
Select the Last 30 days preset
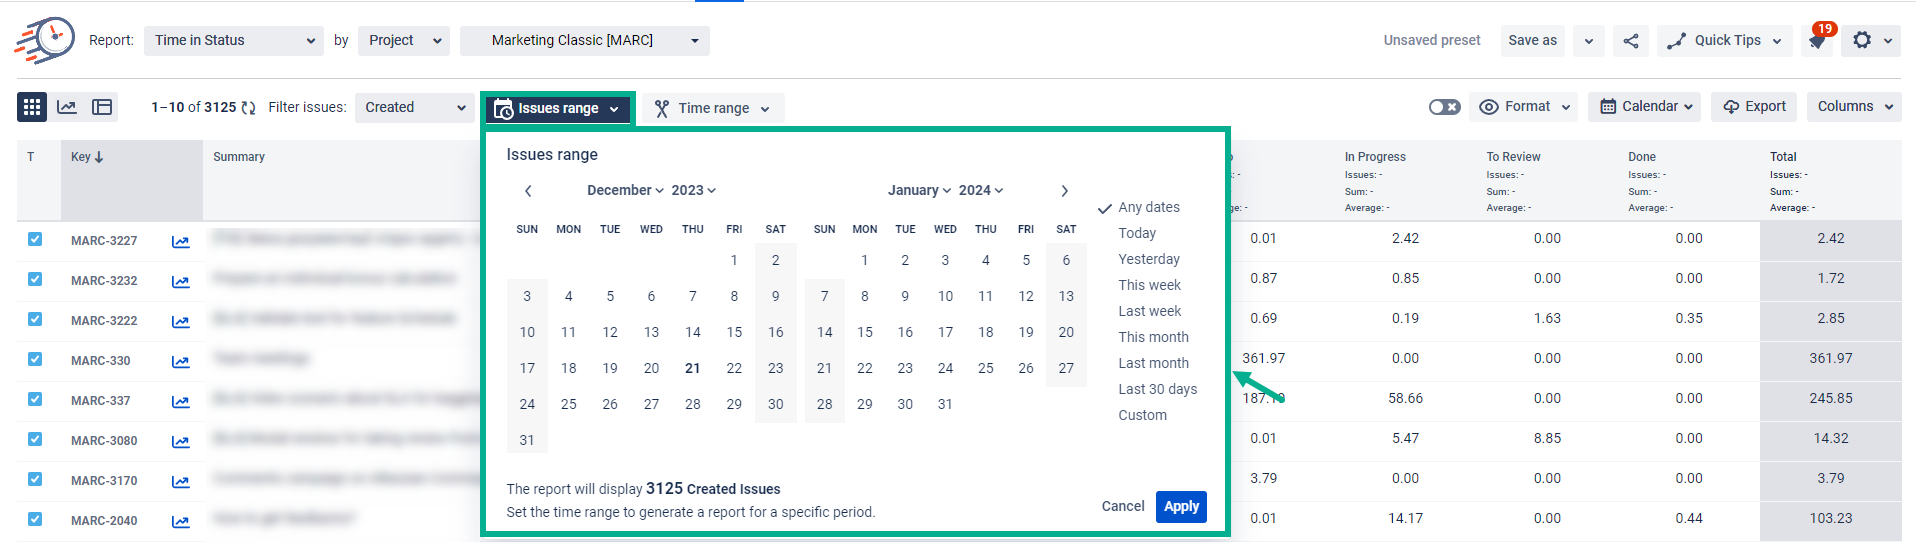(1157, 389)
